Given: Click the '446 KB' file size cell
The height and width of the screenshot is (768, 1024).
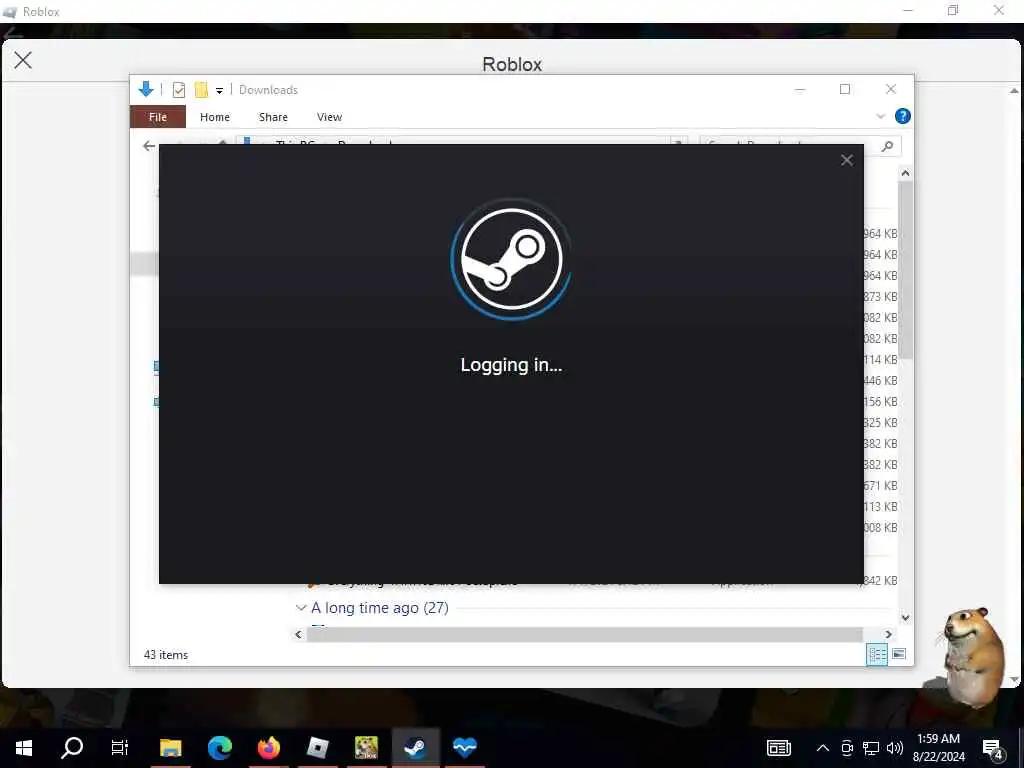Looking at the screenshot, I should coord(880,380).
